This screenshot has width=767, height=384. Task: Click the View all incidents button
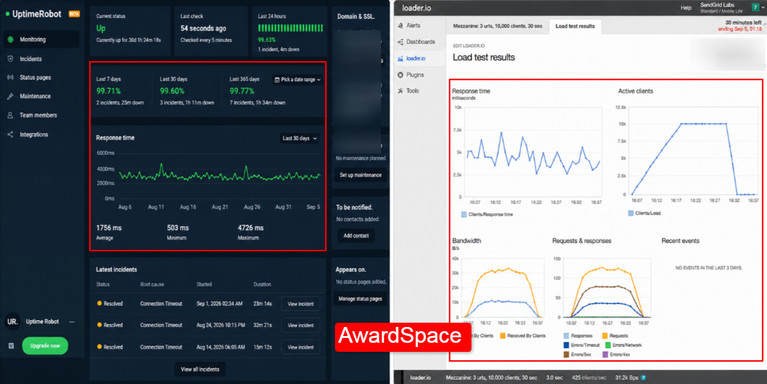[x=200, y=369]
